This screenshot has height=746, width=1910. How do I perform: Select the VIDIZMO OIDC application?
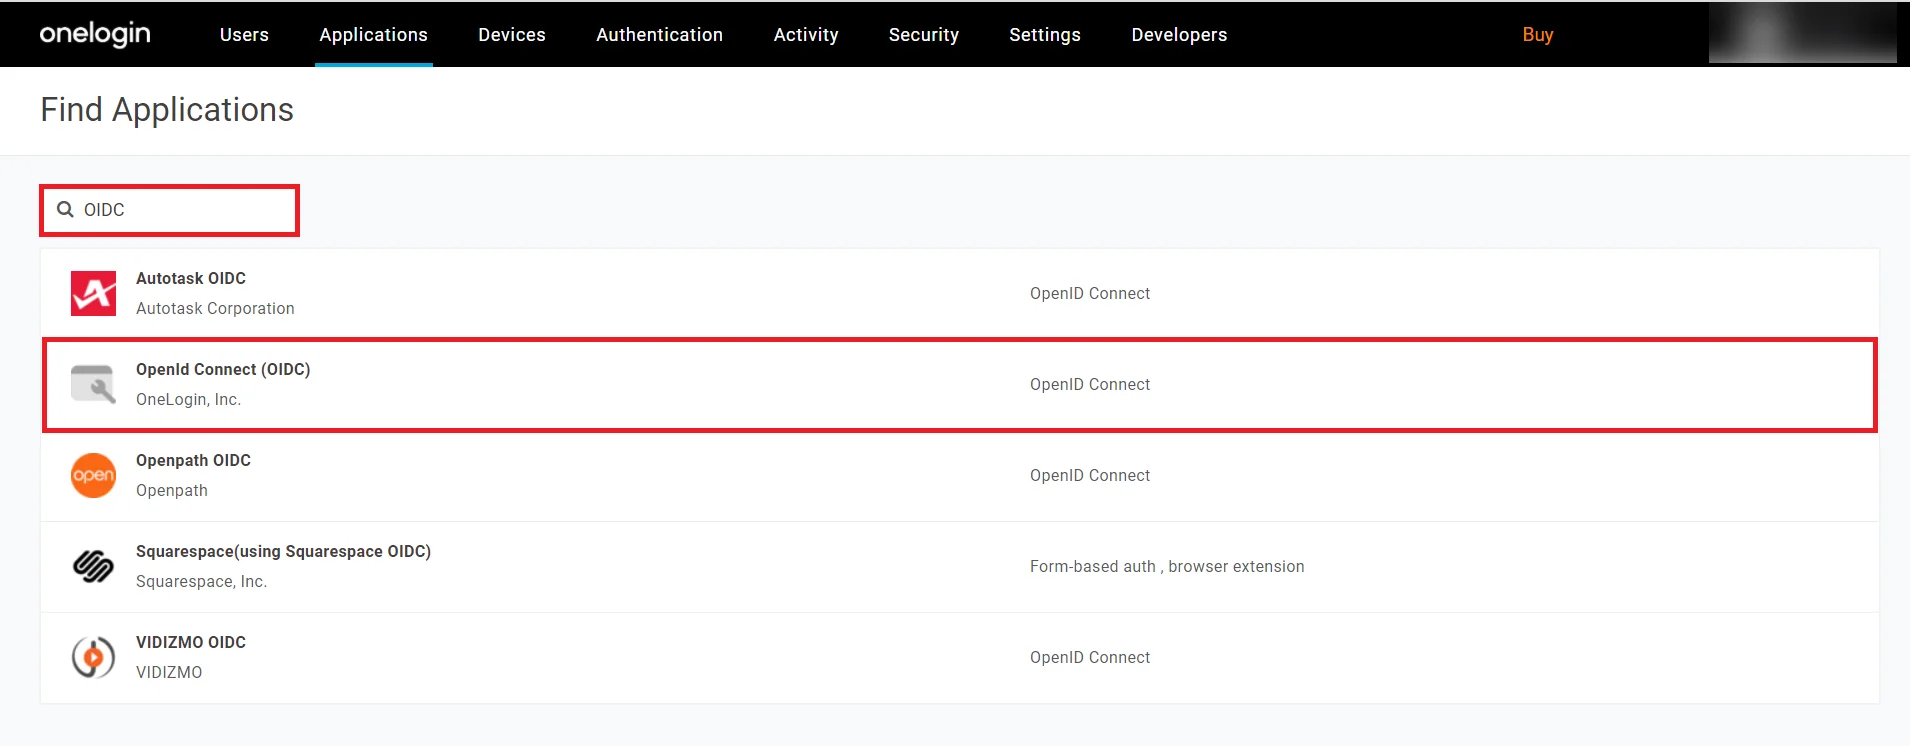959,658
